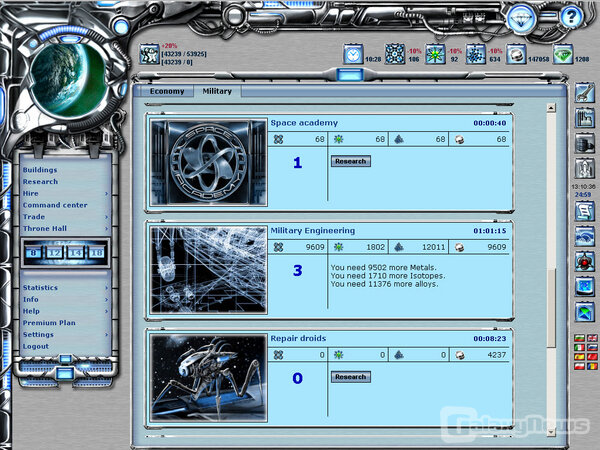Click the isotopes resource icon showing 92

(x=435, y=54)
